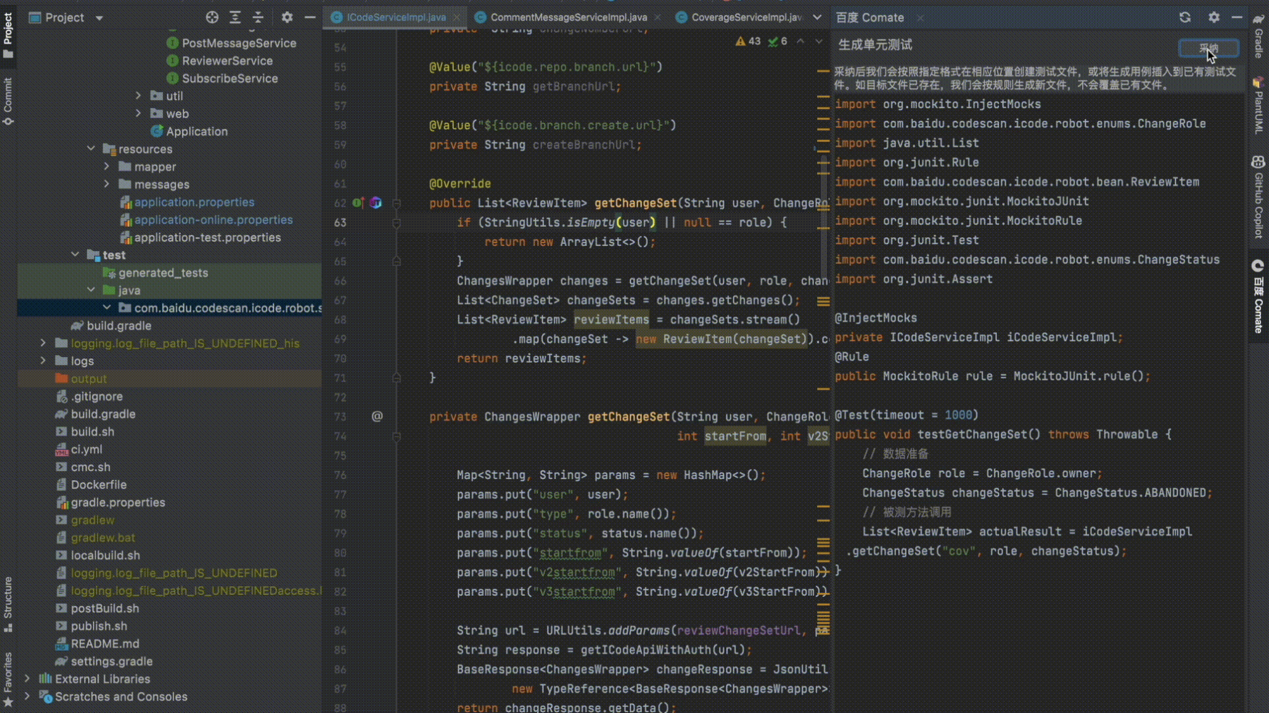Click the Expand All icon in Project toolbar
Viewport: 1269px width, 713px height.
[235, 18]
